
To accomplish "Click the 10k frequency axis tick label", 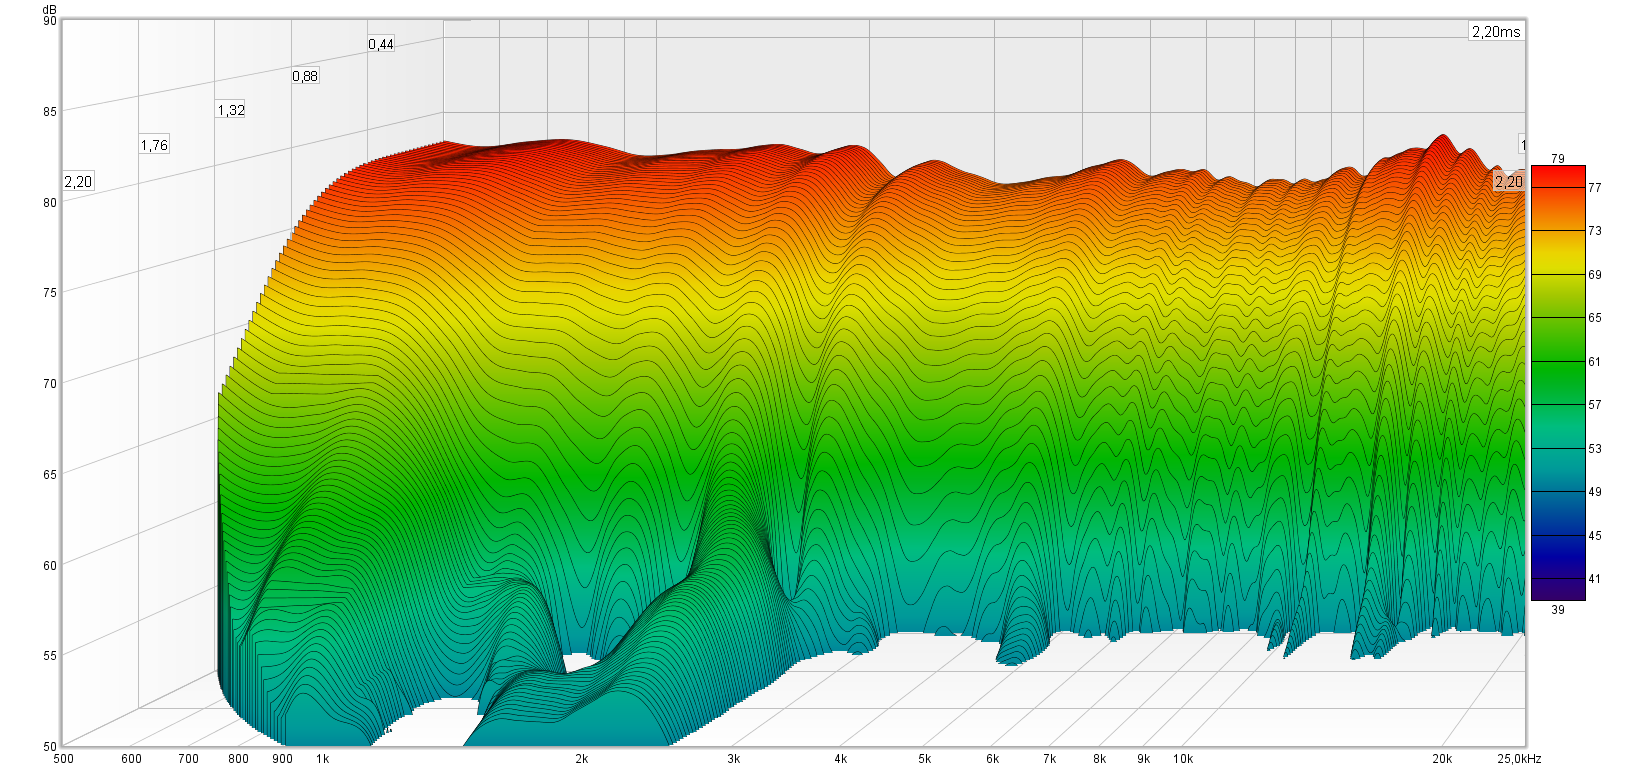I will (x=1183, y=759).
